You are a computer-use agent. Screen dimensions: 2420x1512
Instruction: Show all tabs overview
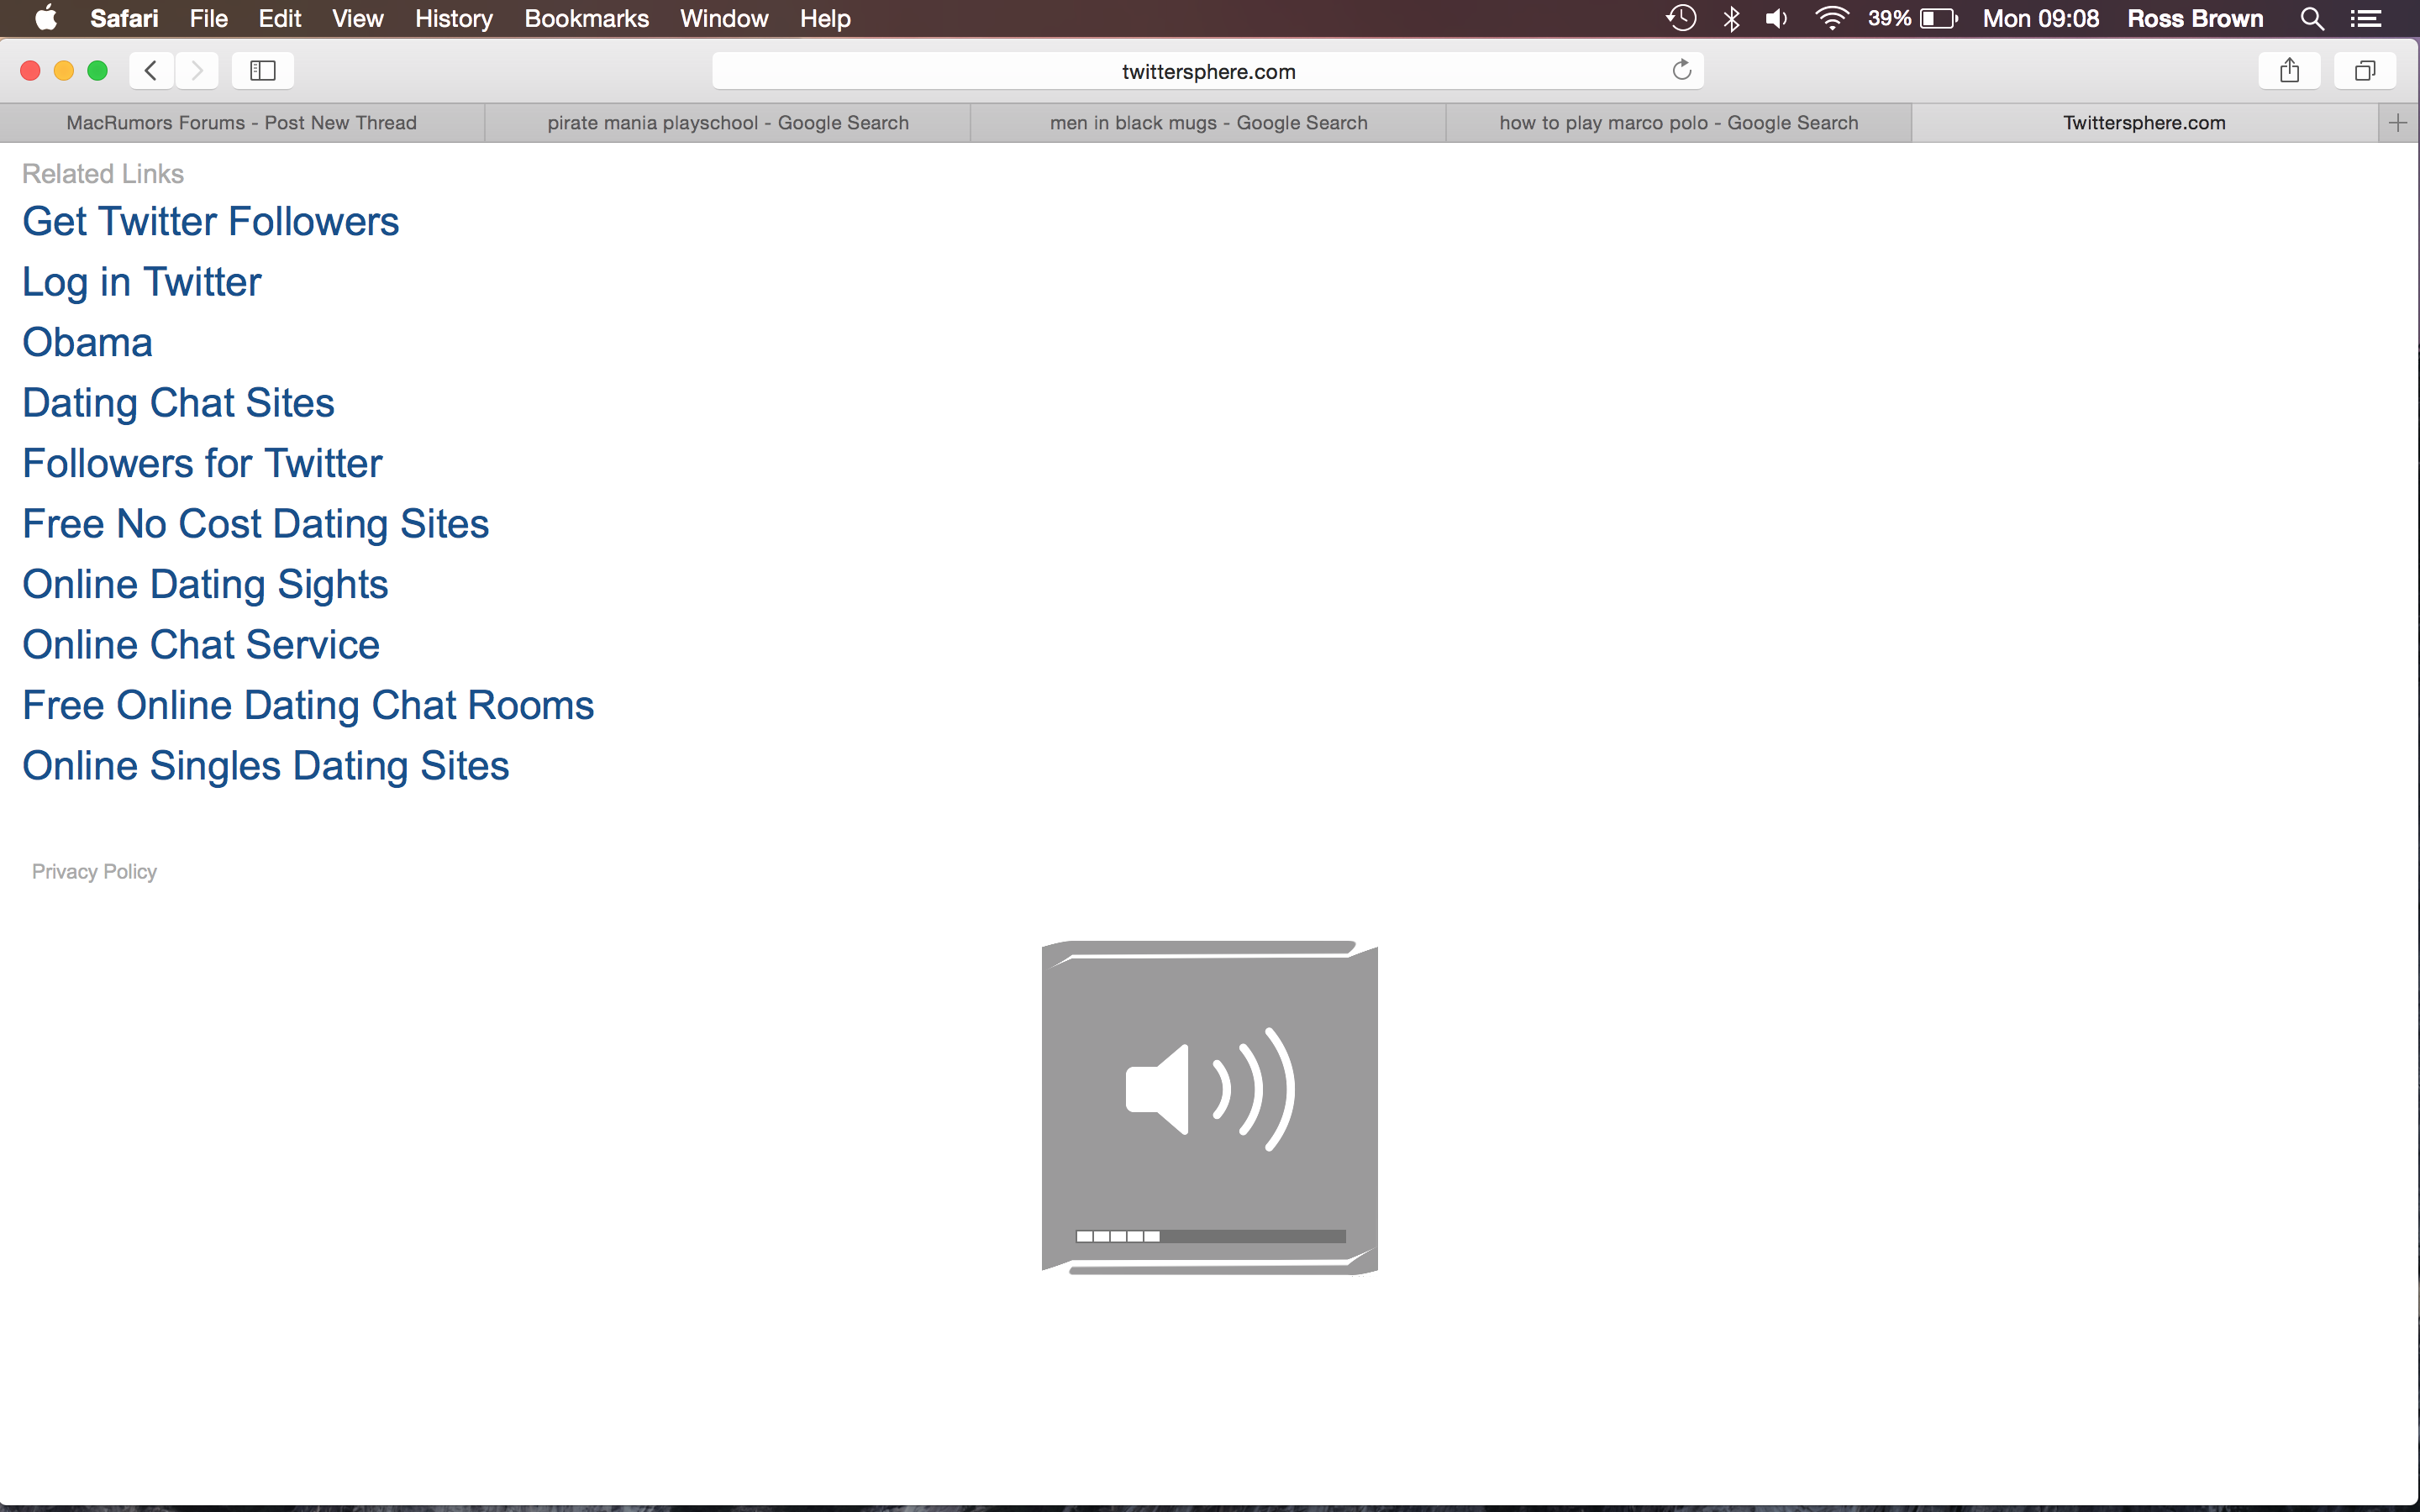(x=2365, y=70)
